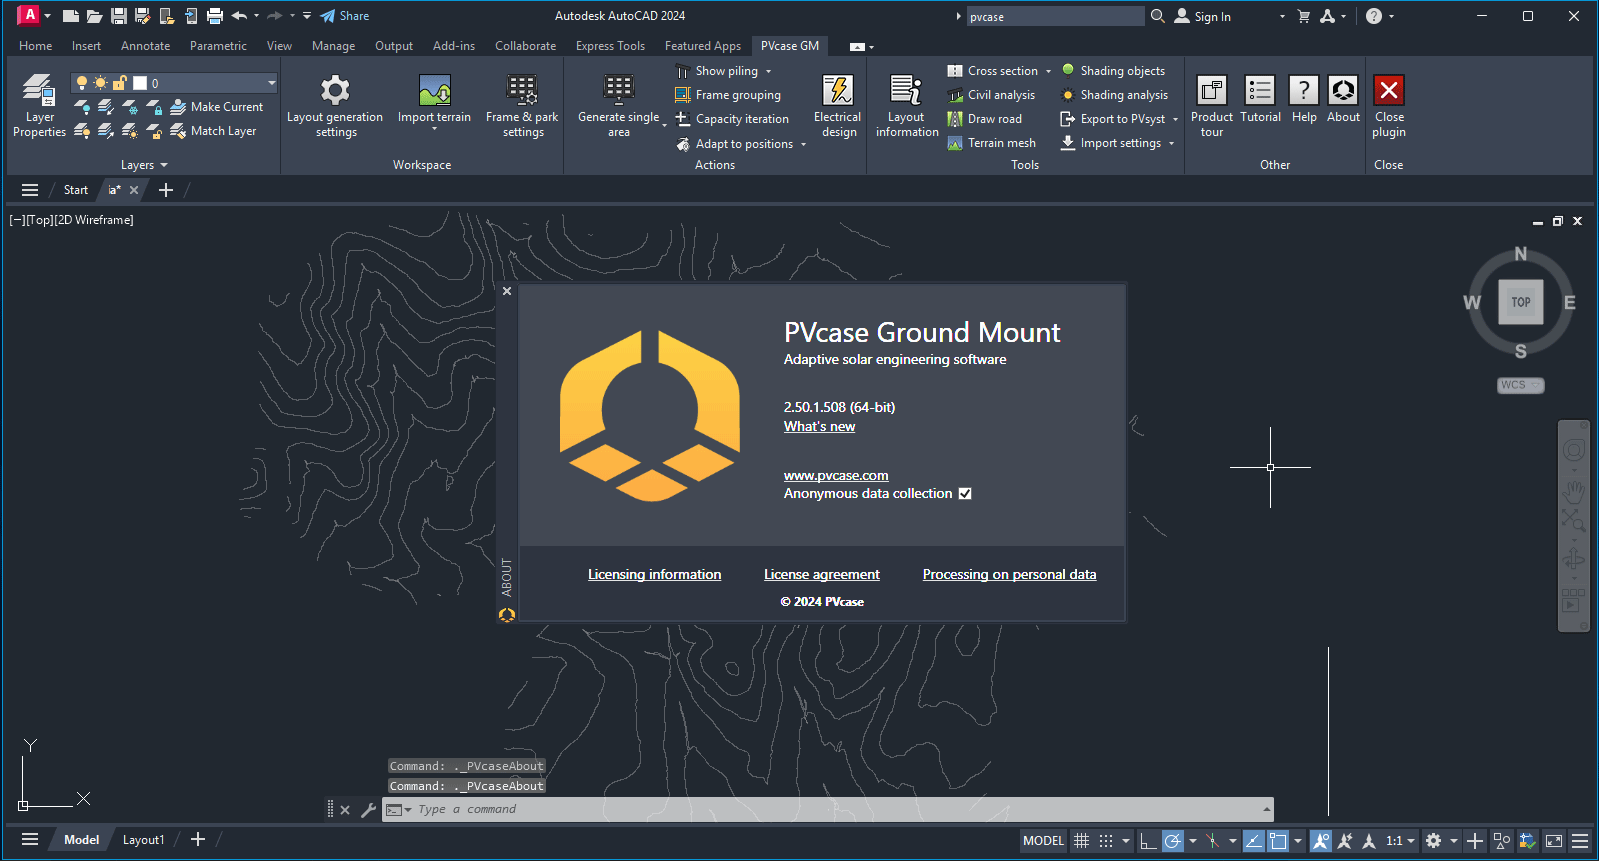Screen dimensions: 1599x861
Task: Close the About palette with X
Action: click(x=507, y=291)
